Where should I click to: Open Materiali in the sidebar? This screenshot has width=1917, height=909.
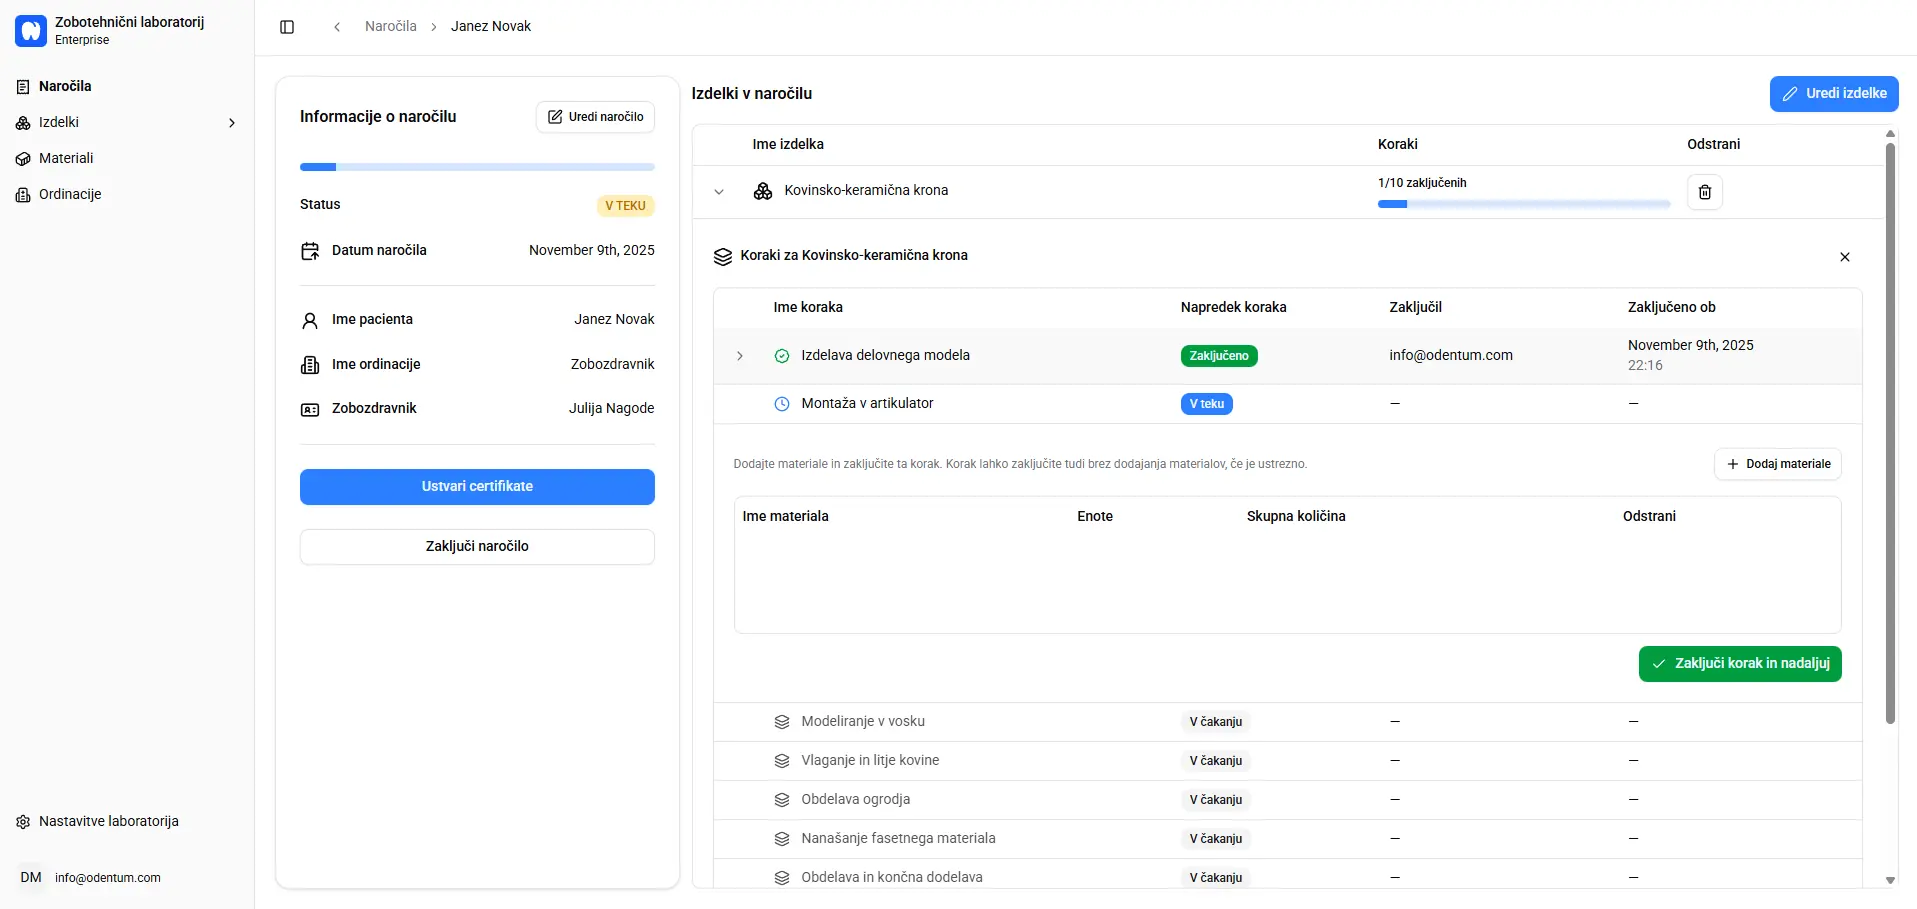(x=66, y=159)
